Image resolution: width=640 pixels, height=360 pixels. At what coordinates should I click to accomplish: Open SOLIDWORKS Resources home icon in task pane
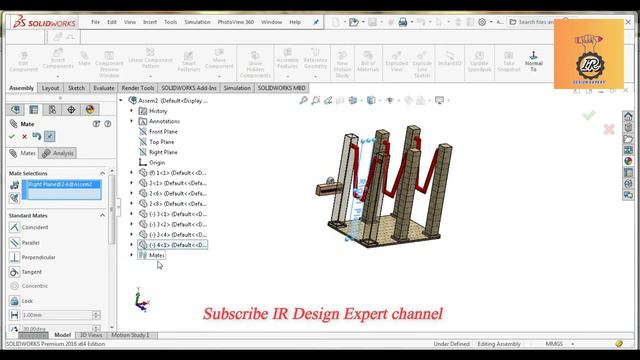(x=628, y=116)
